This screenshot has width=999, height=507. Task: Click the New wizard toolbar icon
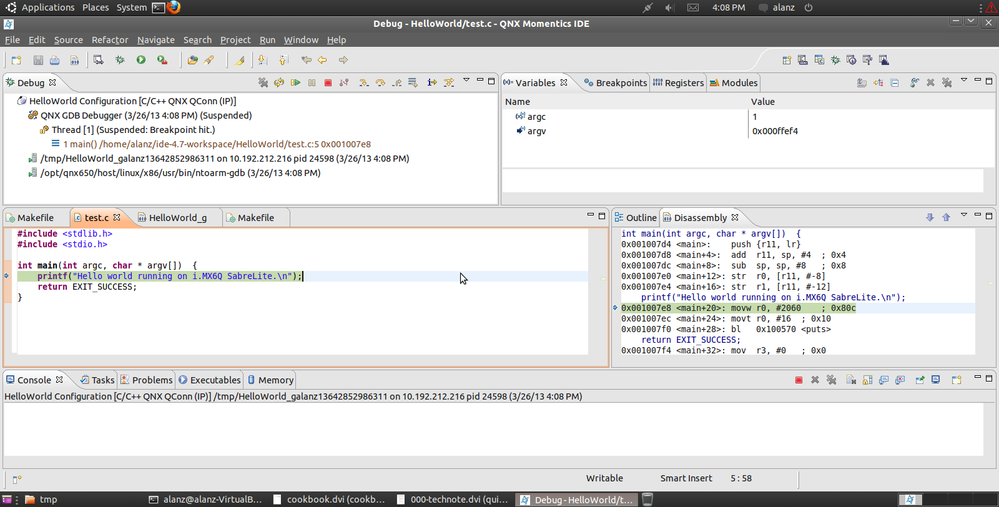click(x=17, y=60)
